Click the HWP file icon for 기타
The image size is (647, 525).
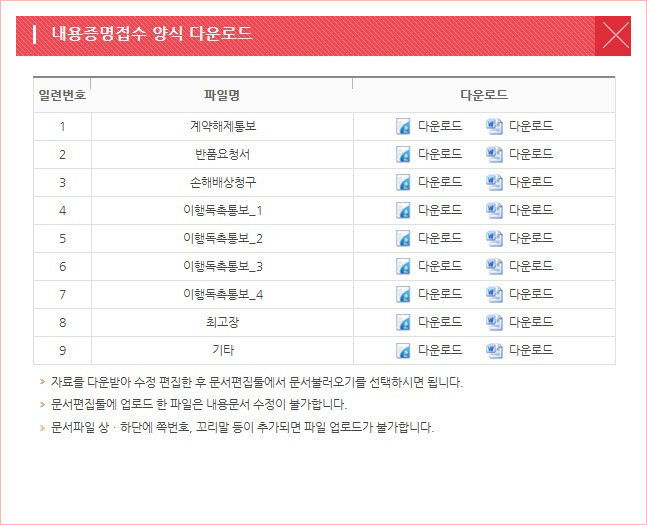pyautogui.click(x=403, y=351)
